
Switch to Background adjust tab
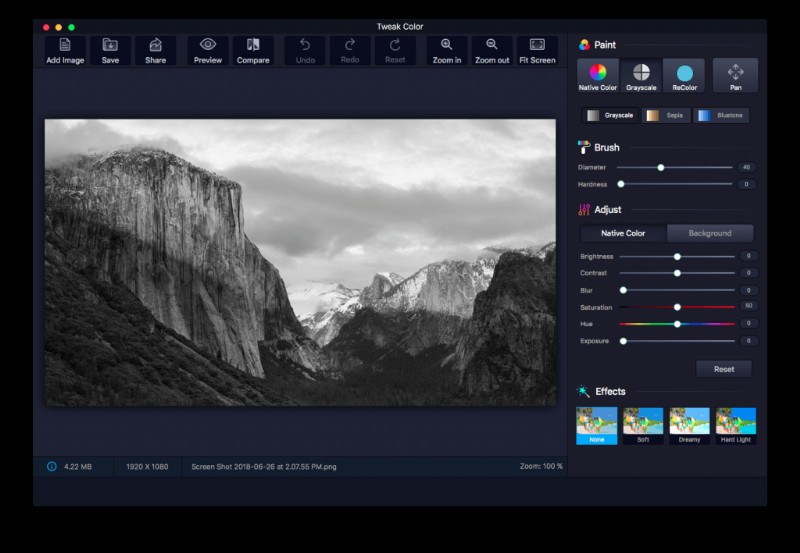click(x=710, y=233)
